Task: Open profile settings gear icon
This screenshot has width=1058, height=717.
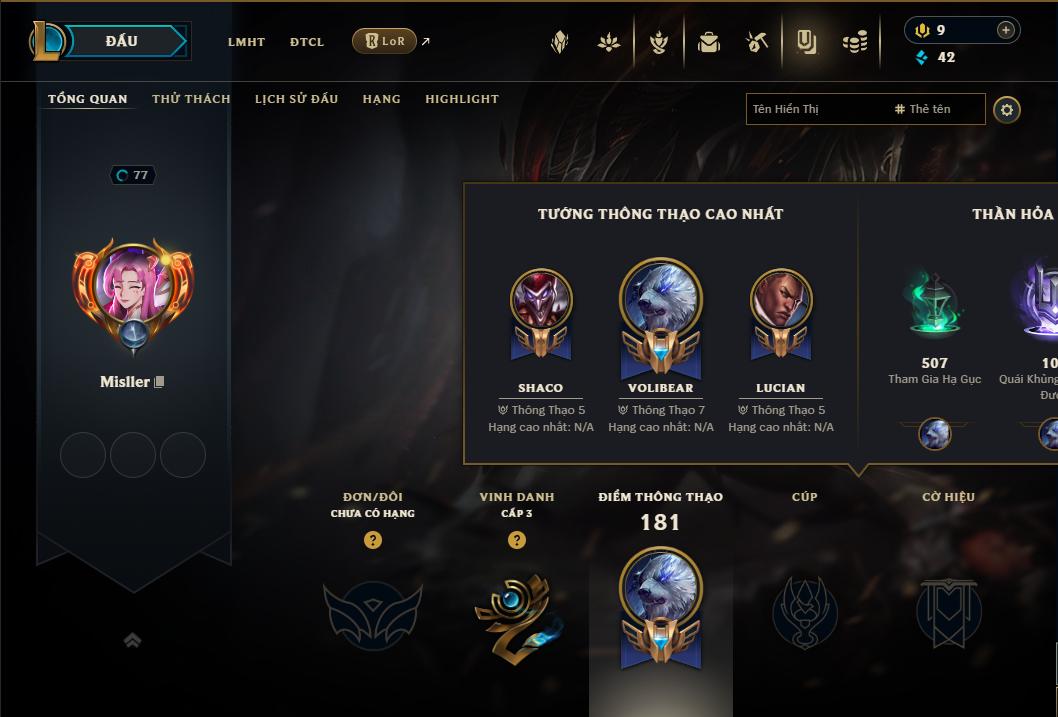Action: [x=1007, y=110]
